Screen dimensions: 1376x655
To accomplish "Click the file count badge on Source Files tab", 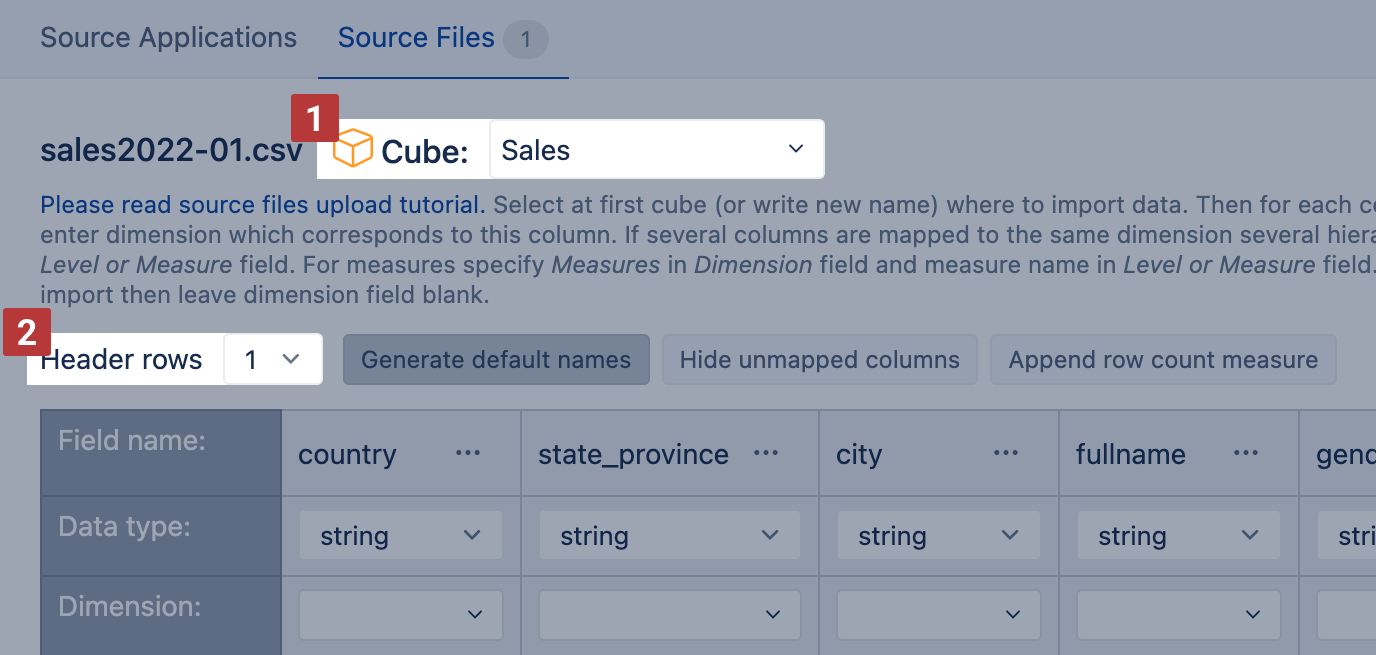I will (525, 39).
